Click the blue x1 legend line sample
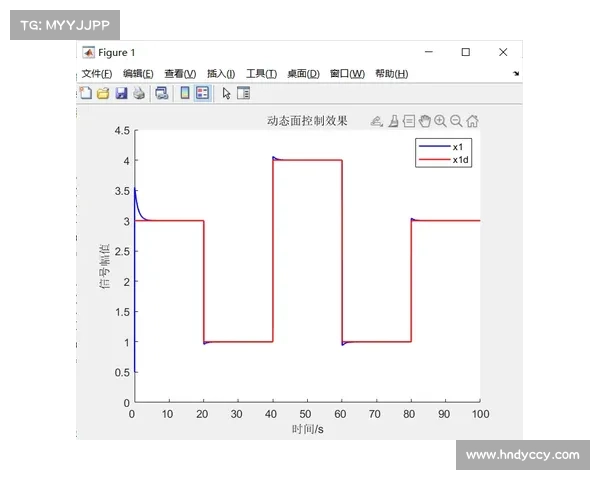600x480 pixels. [434, 147]
